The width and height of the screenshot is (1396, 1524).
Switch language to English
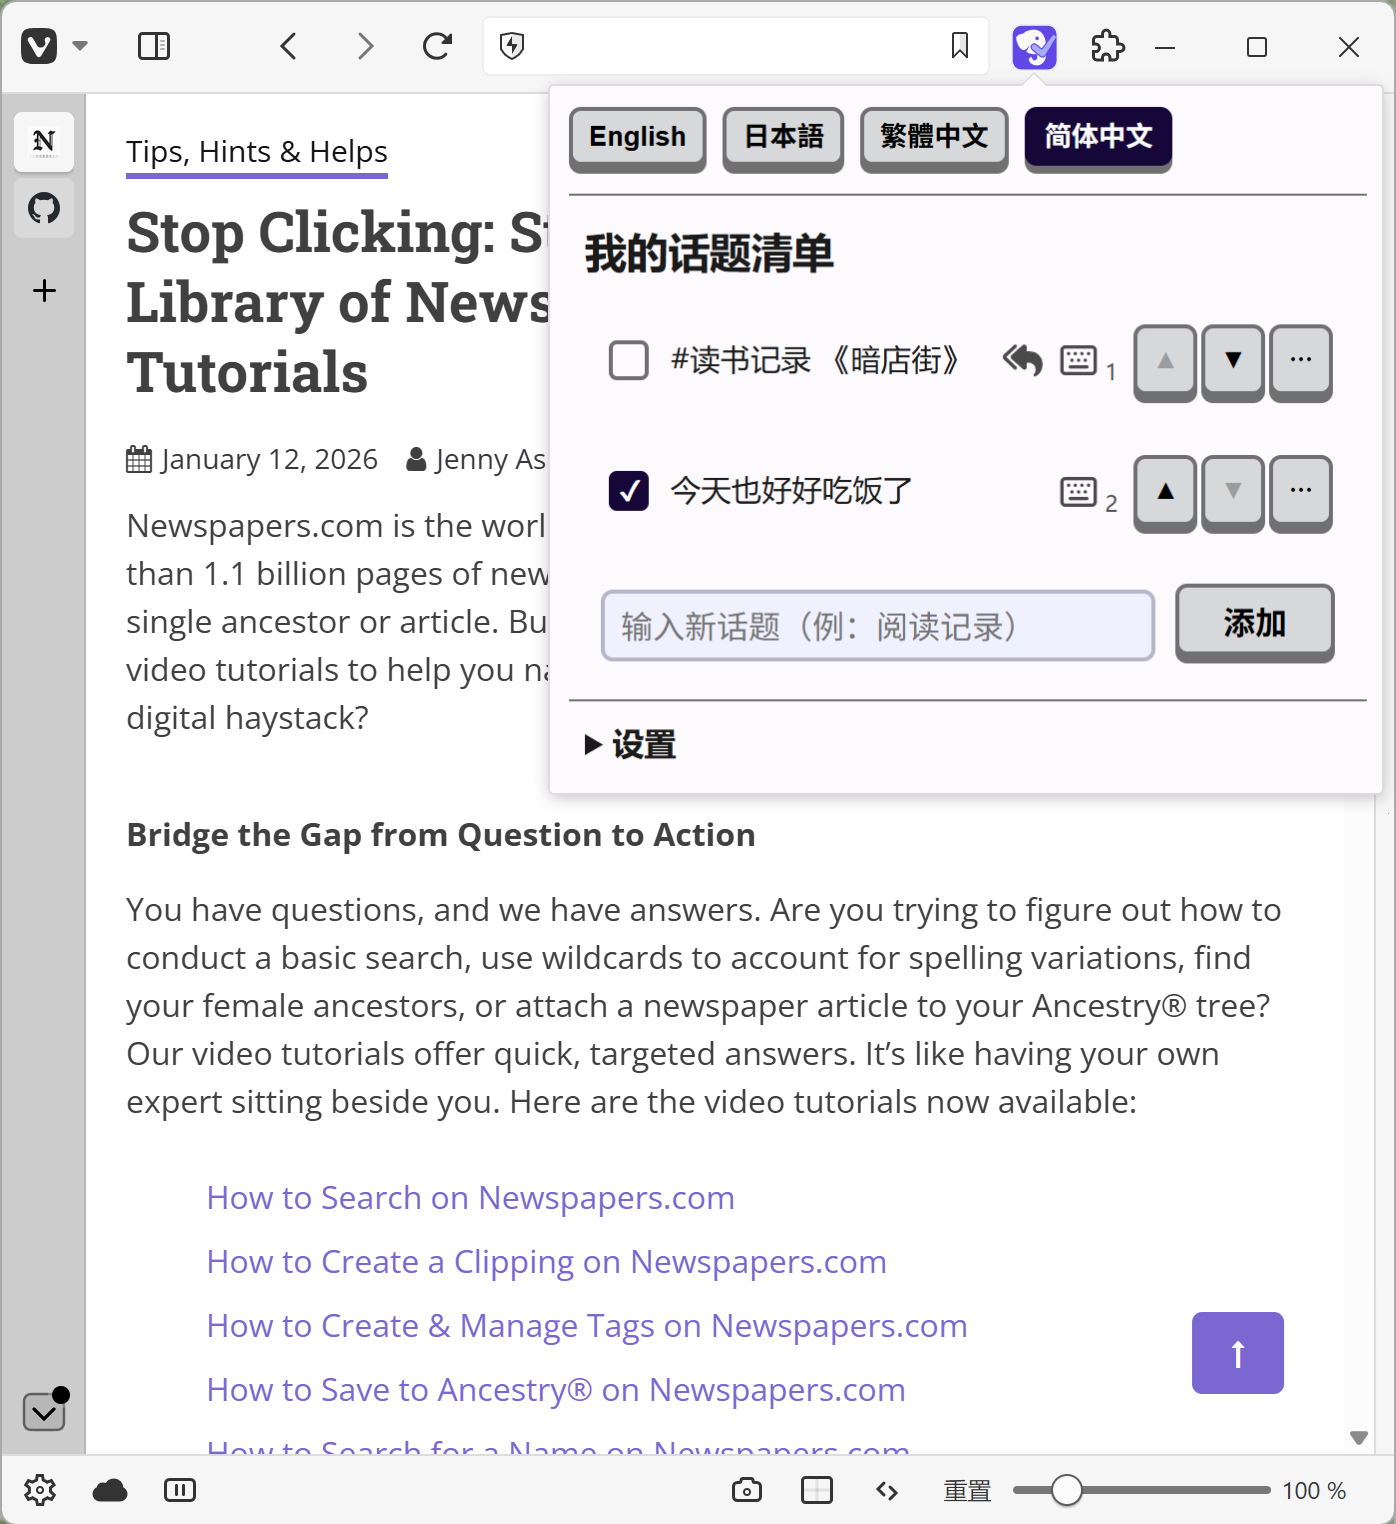pyautogui.click(x=637, y=137)
